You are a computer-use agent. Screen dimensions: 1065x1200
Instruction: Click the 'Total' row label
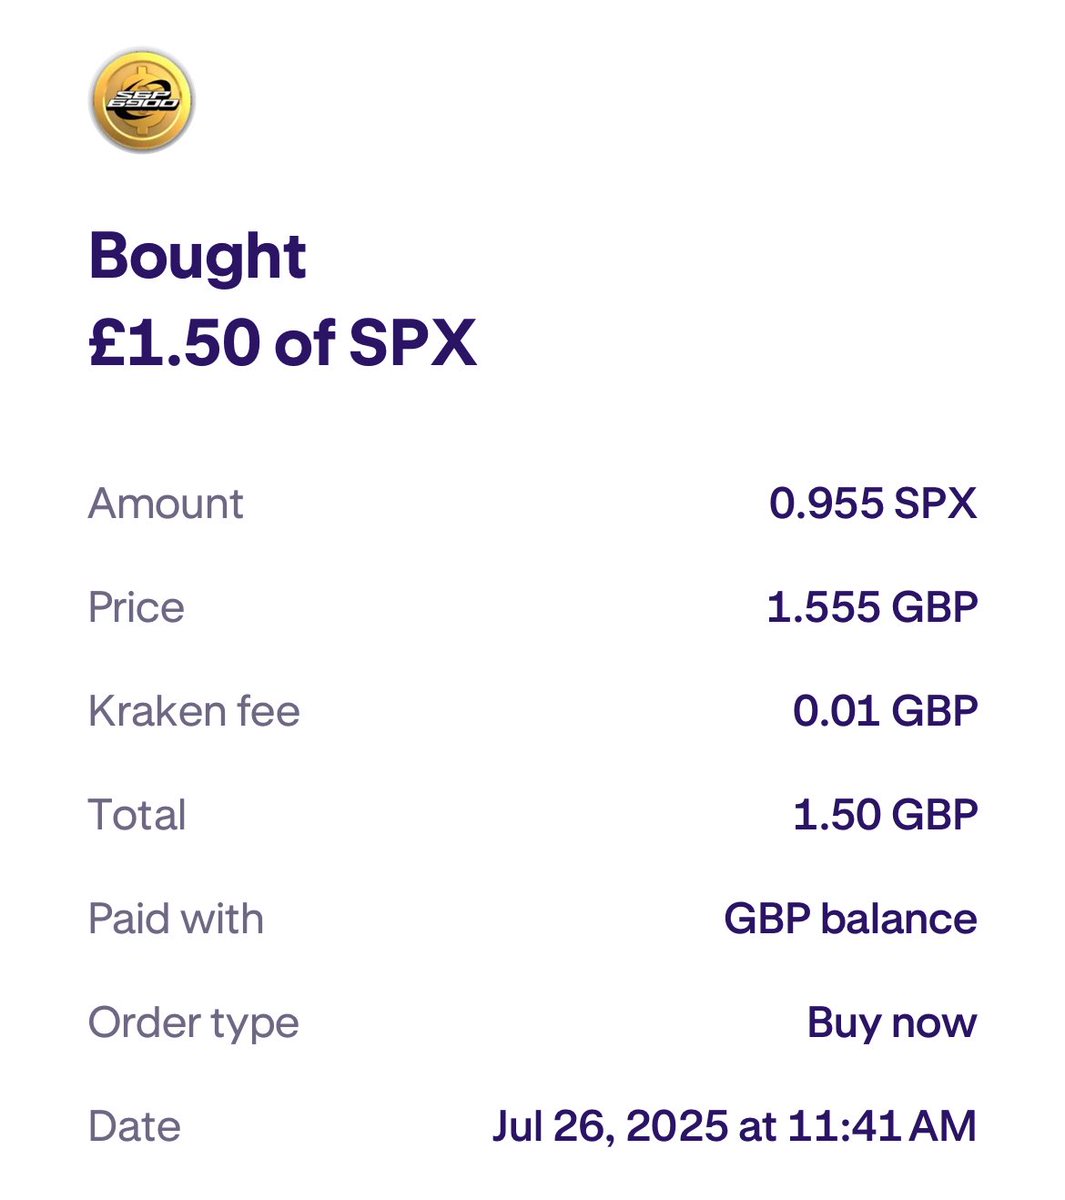(137, 815)
